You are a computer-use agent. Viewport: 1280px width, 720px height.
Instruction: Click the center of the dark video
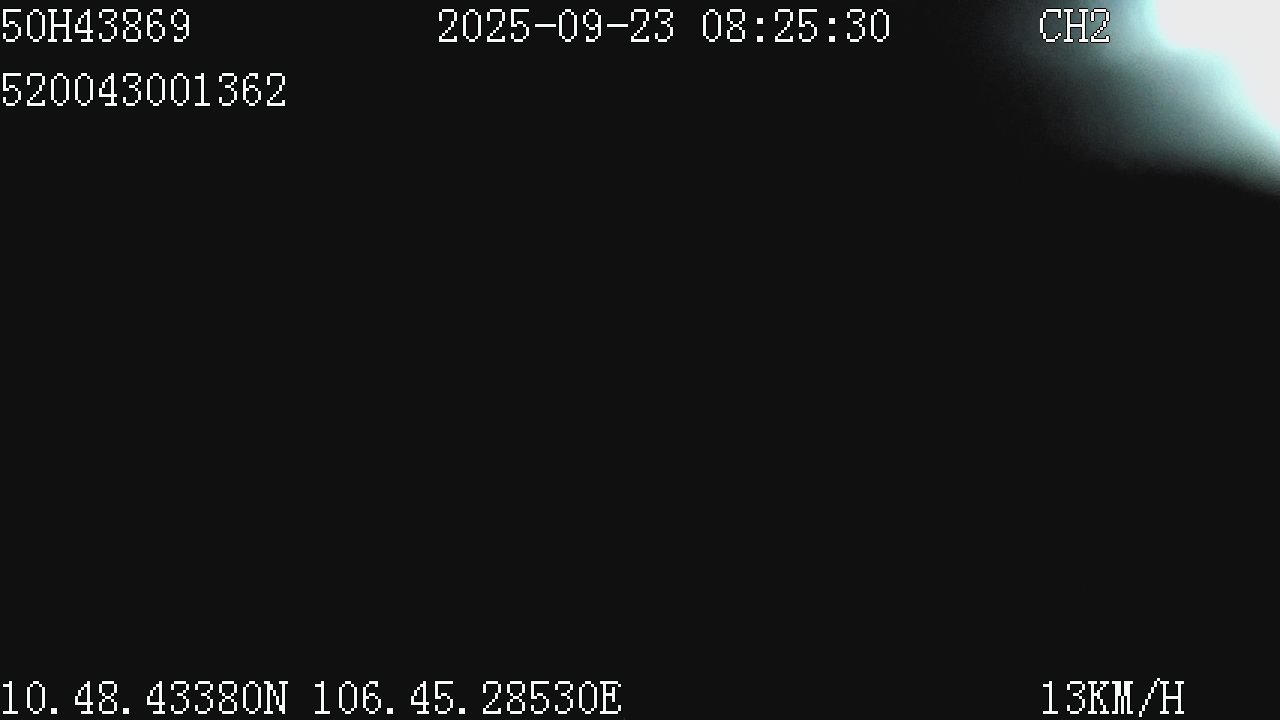[640, 360]
